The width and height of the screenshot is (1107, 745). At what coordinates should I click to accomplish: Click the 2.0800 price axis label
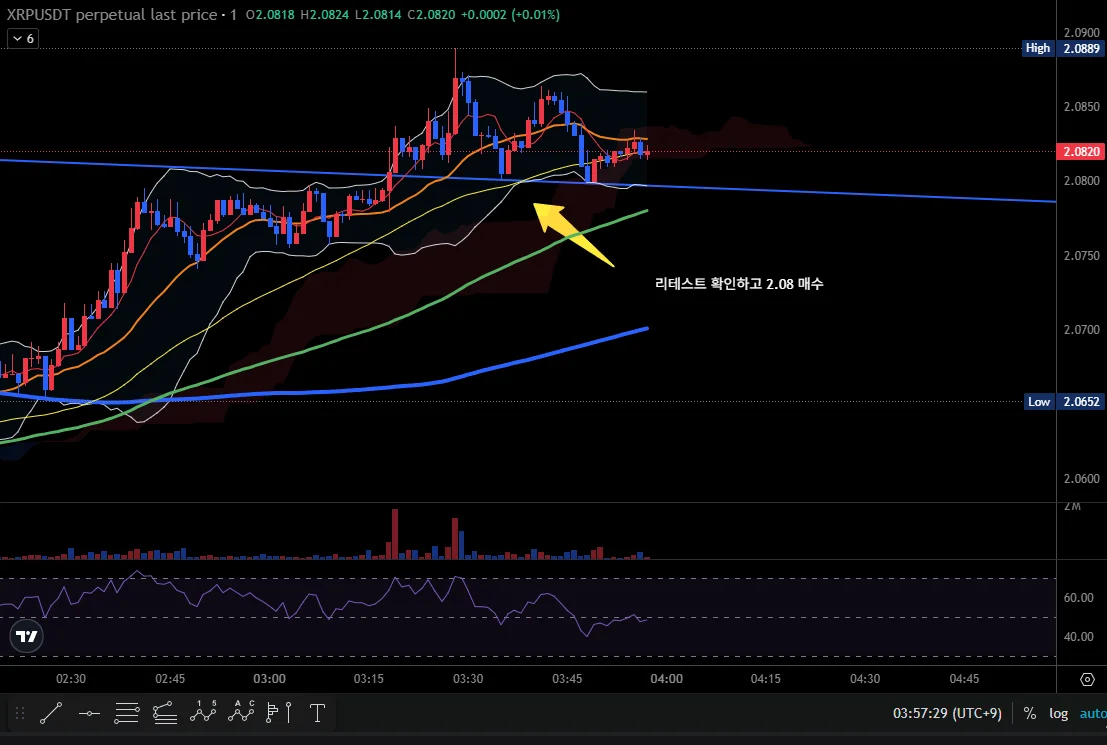(1082, 181)
